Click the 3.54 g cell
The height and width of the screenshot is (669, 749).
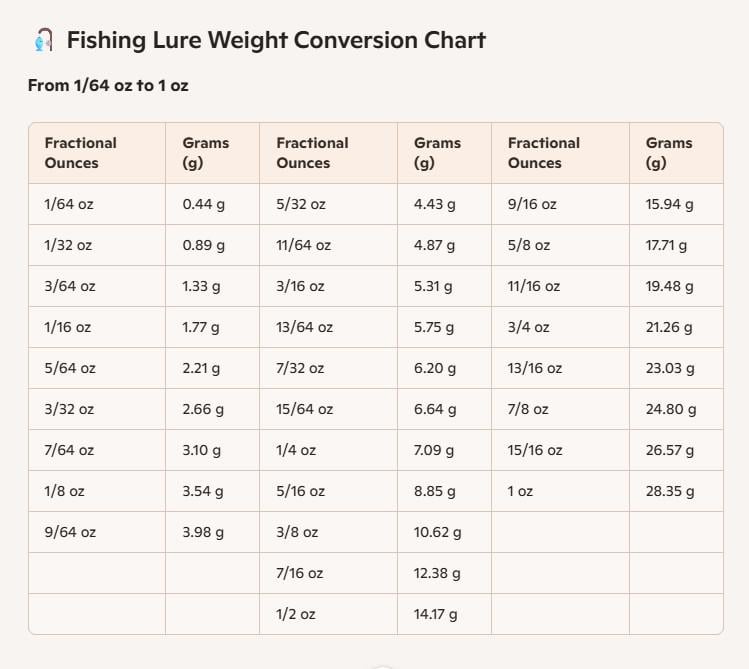(203, 491)
